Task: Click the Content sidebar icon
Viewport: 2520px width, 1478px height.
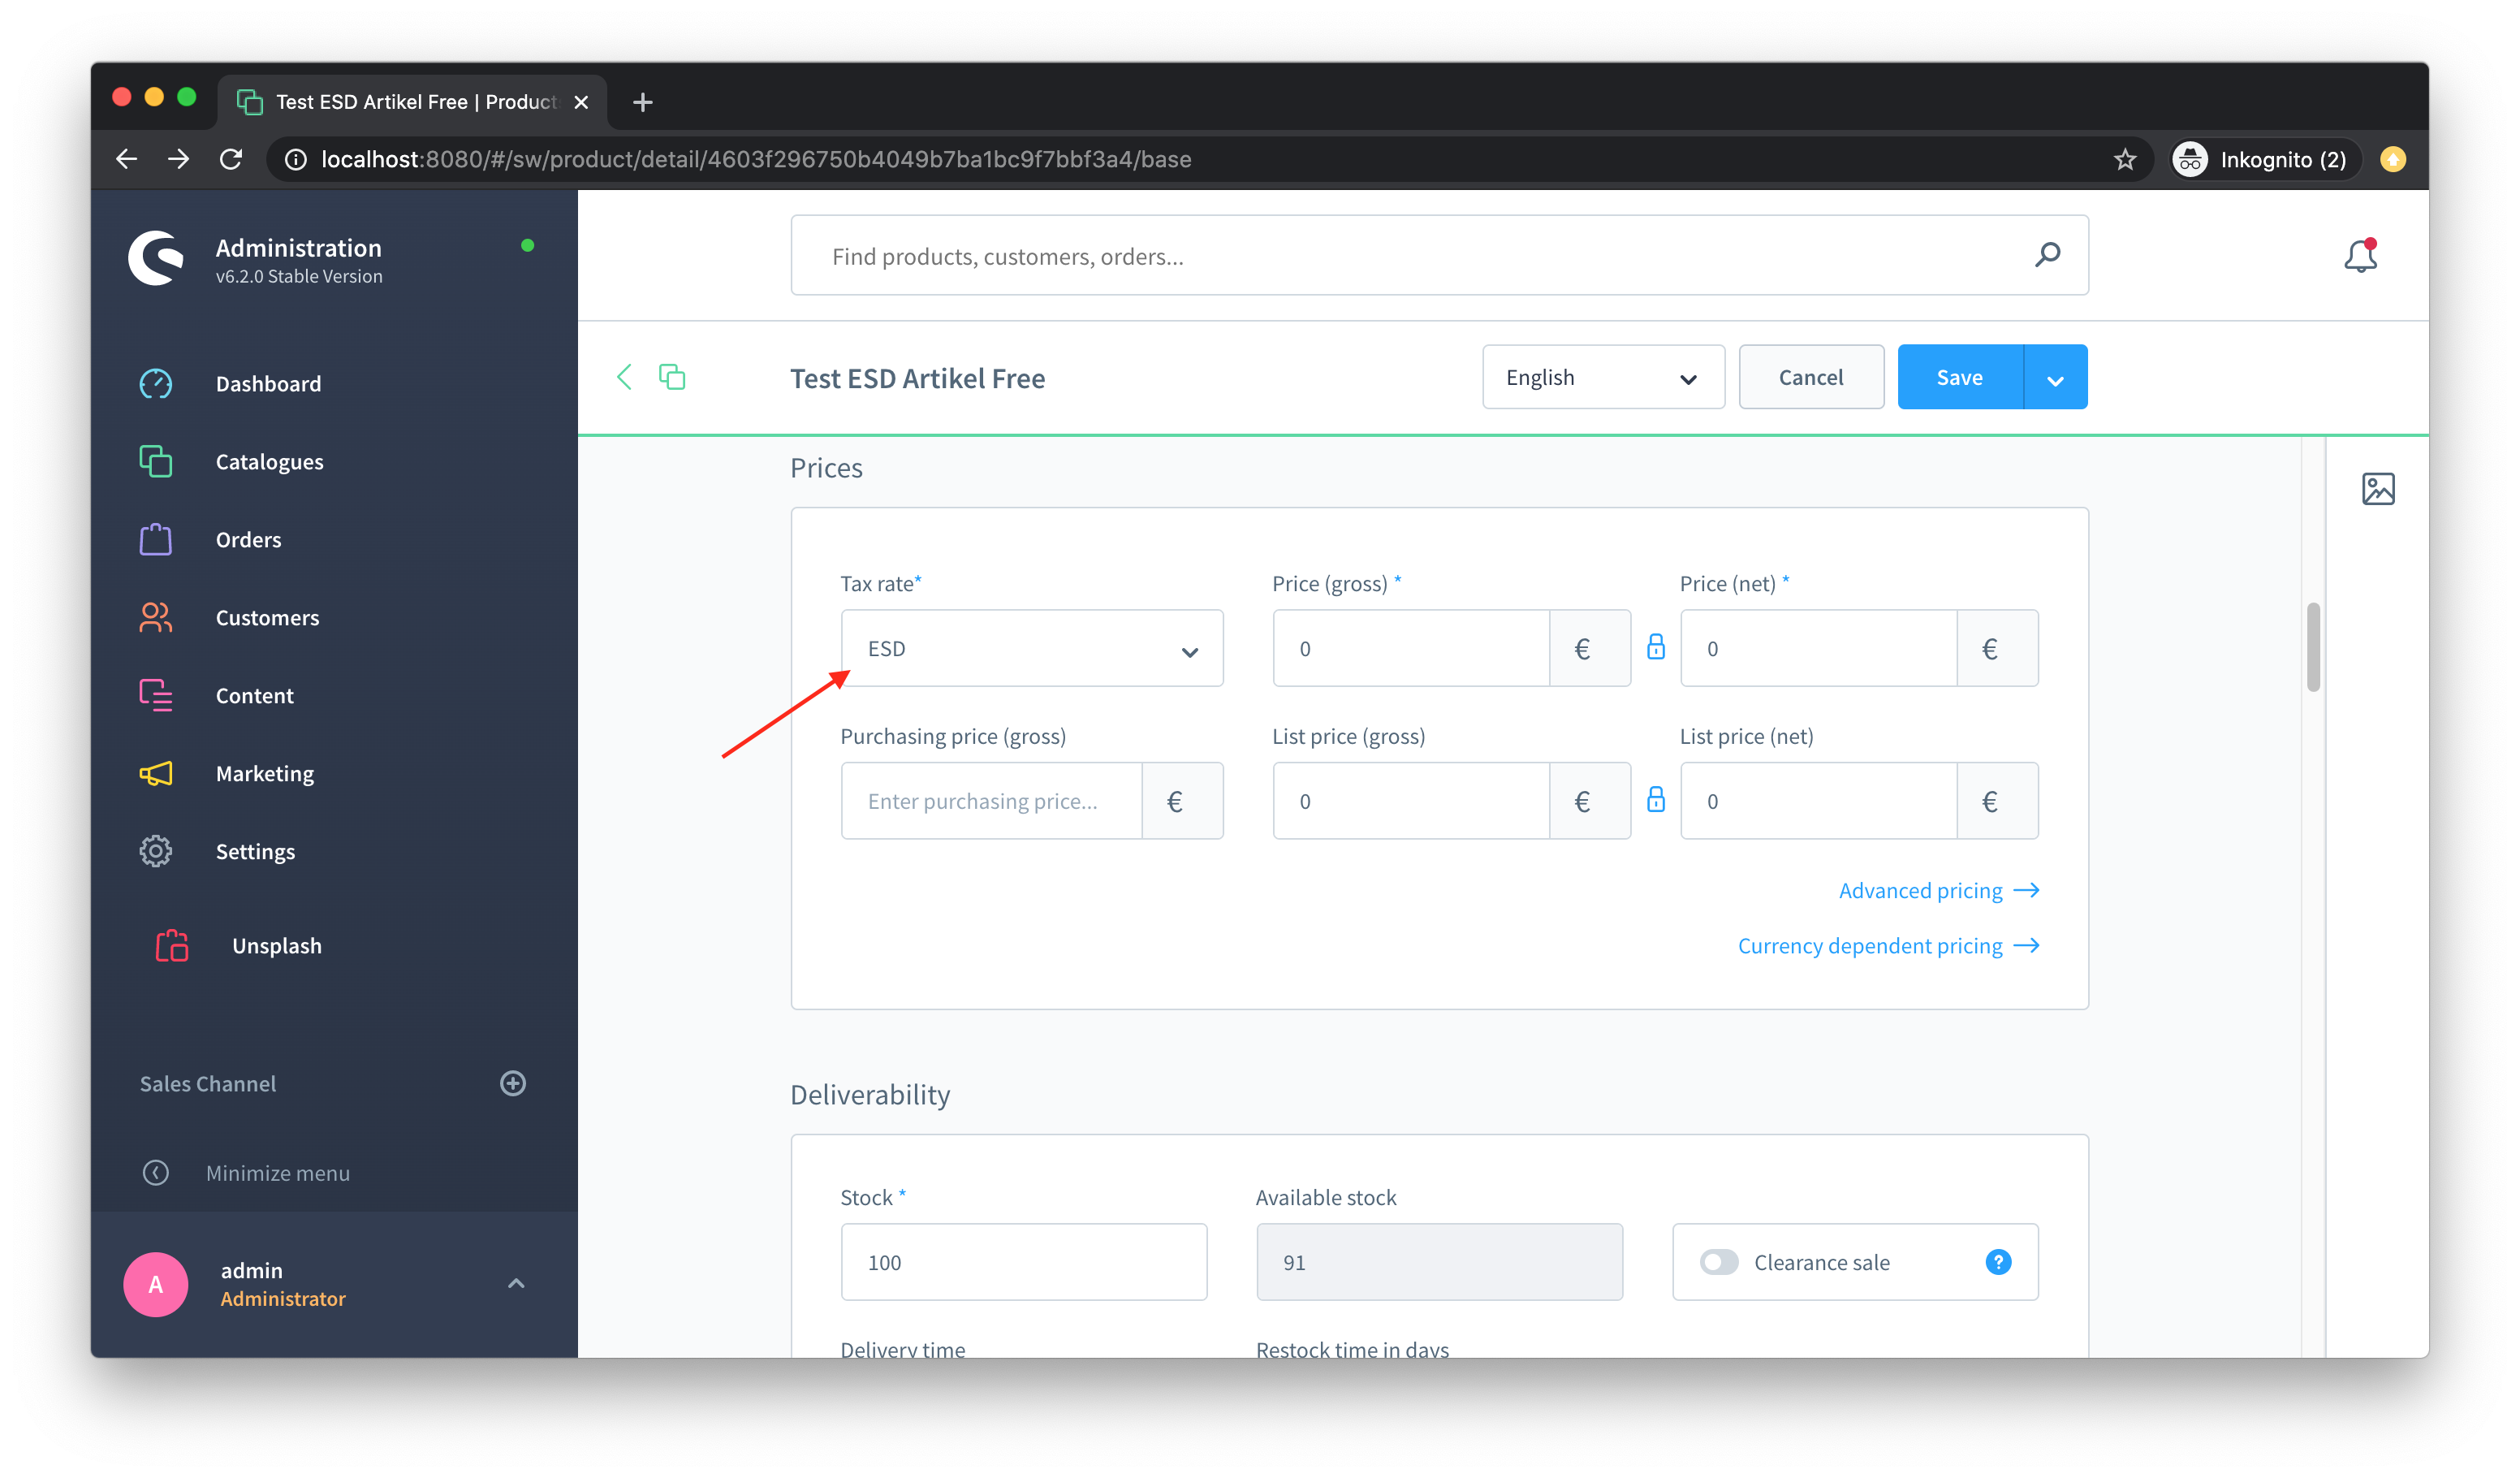Action: pos(156,695)
